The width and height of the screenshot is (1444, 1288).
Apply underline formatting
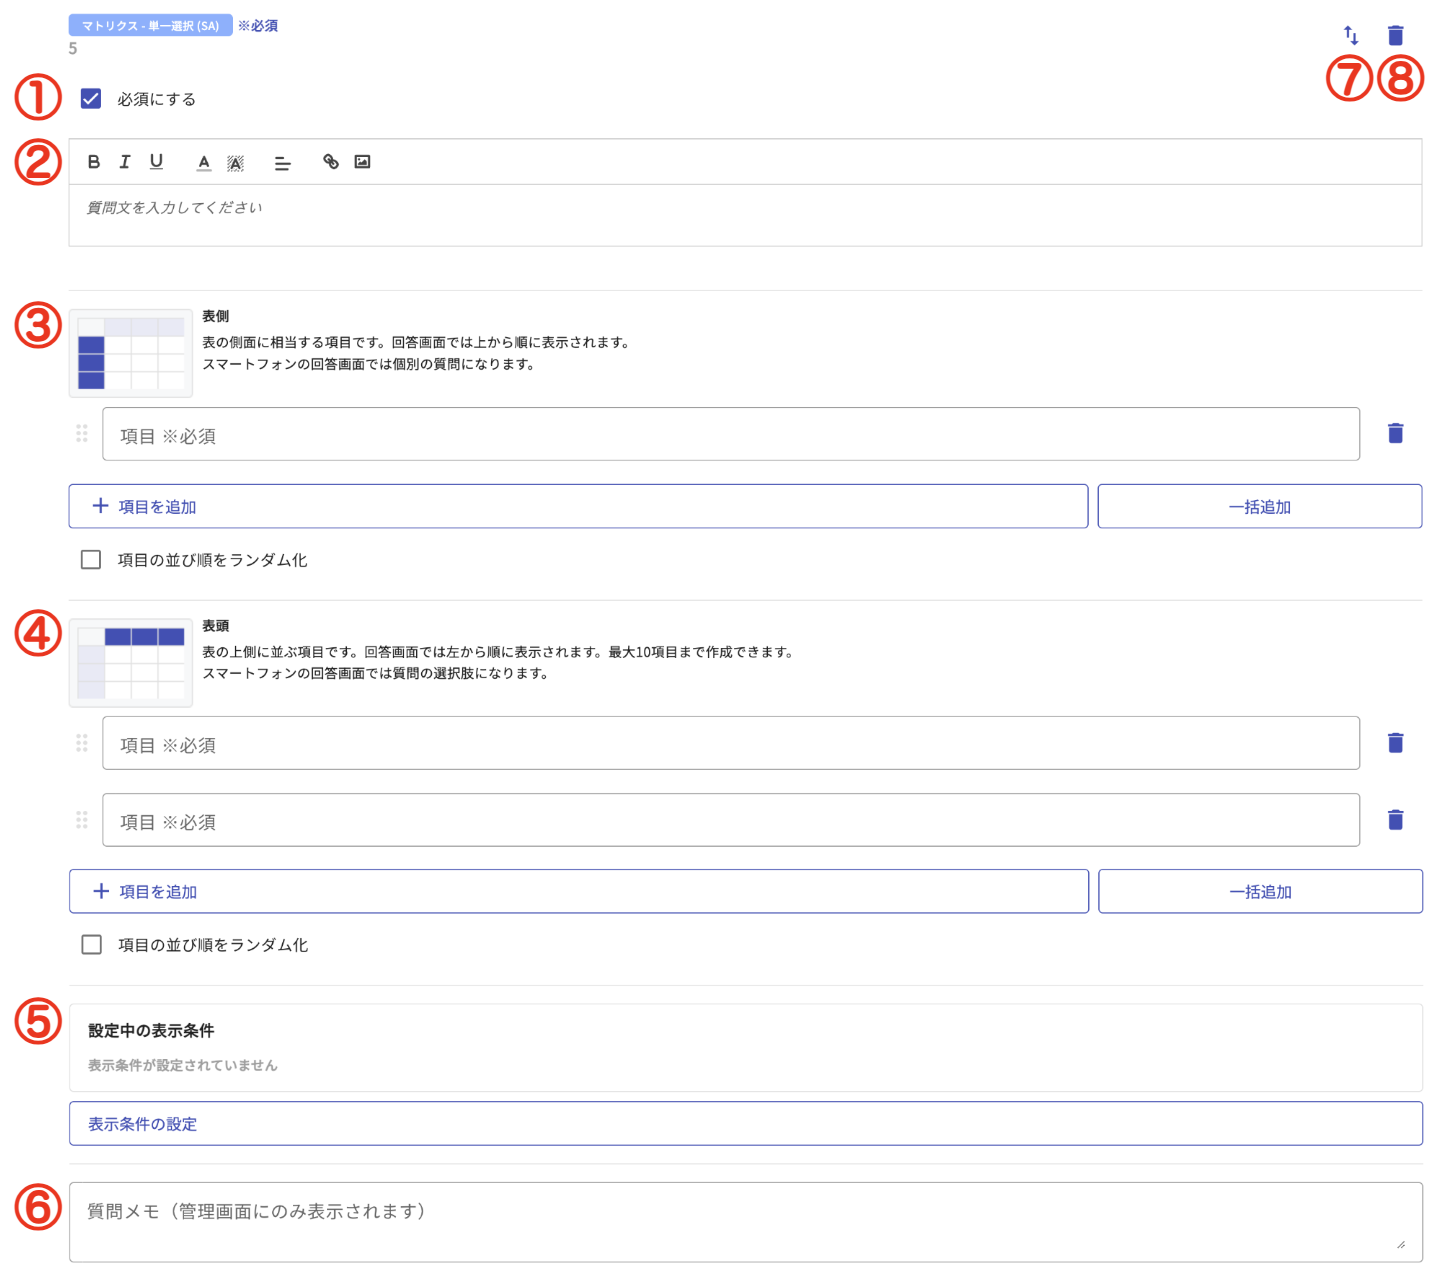(156, 161)
